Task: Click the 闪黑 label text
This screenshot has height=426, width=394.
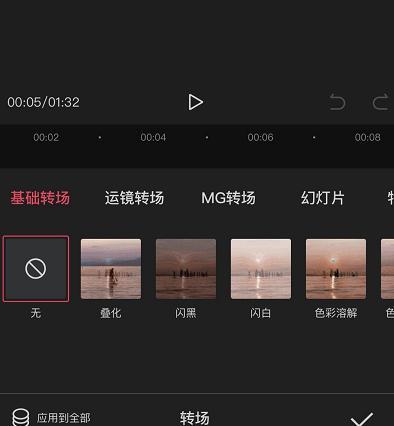Action: 186,313
